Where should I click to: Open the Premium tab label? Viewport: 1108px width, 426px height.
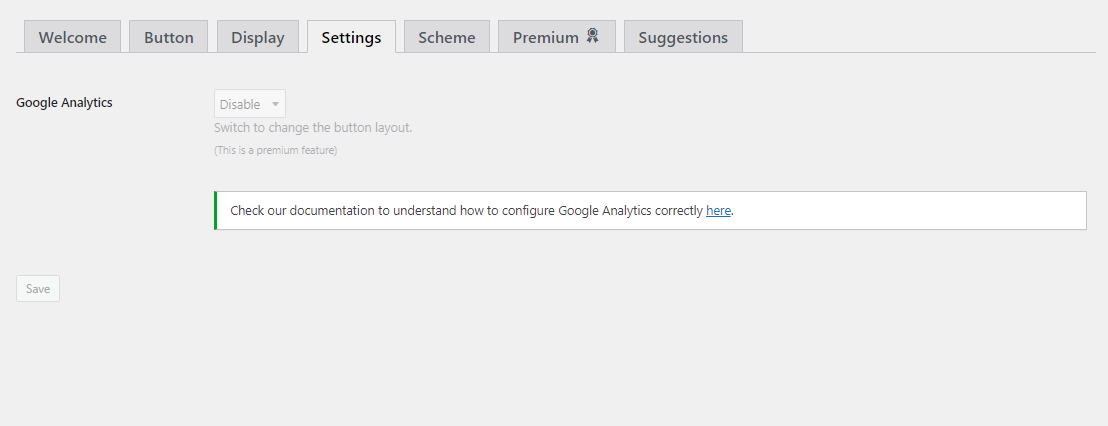pyautogui.click(x=546, y=37)
